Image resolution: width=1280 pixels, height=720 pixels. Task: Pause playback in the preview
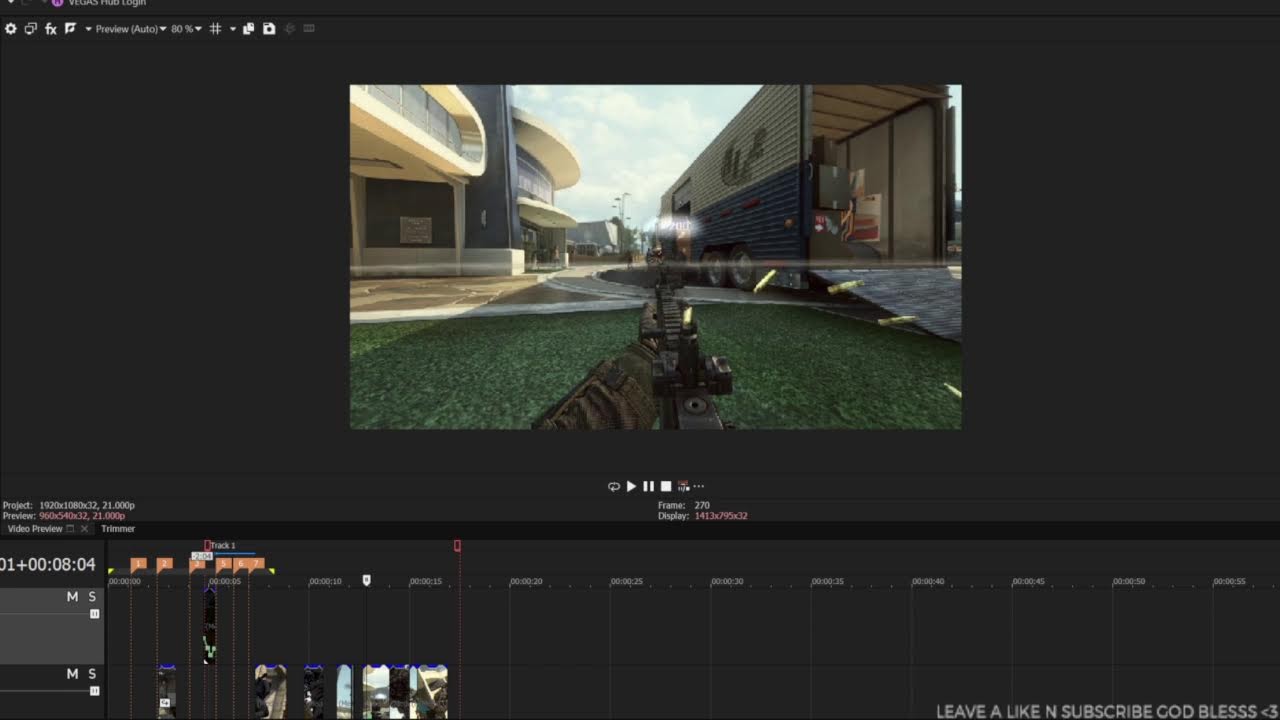pyautogui.click(x=648, y=487)
